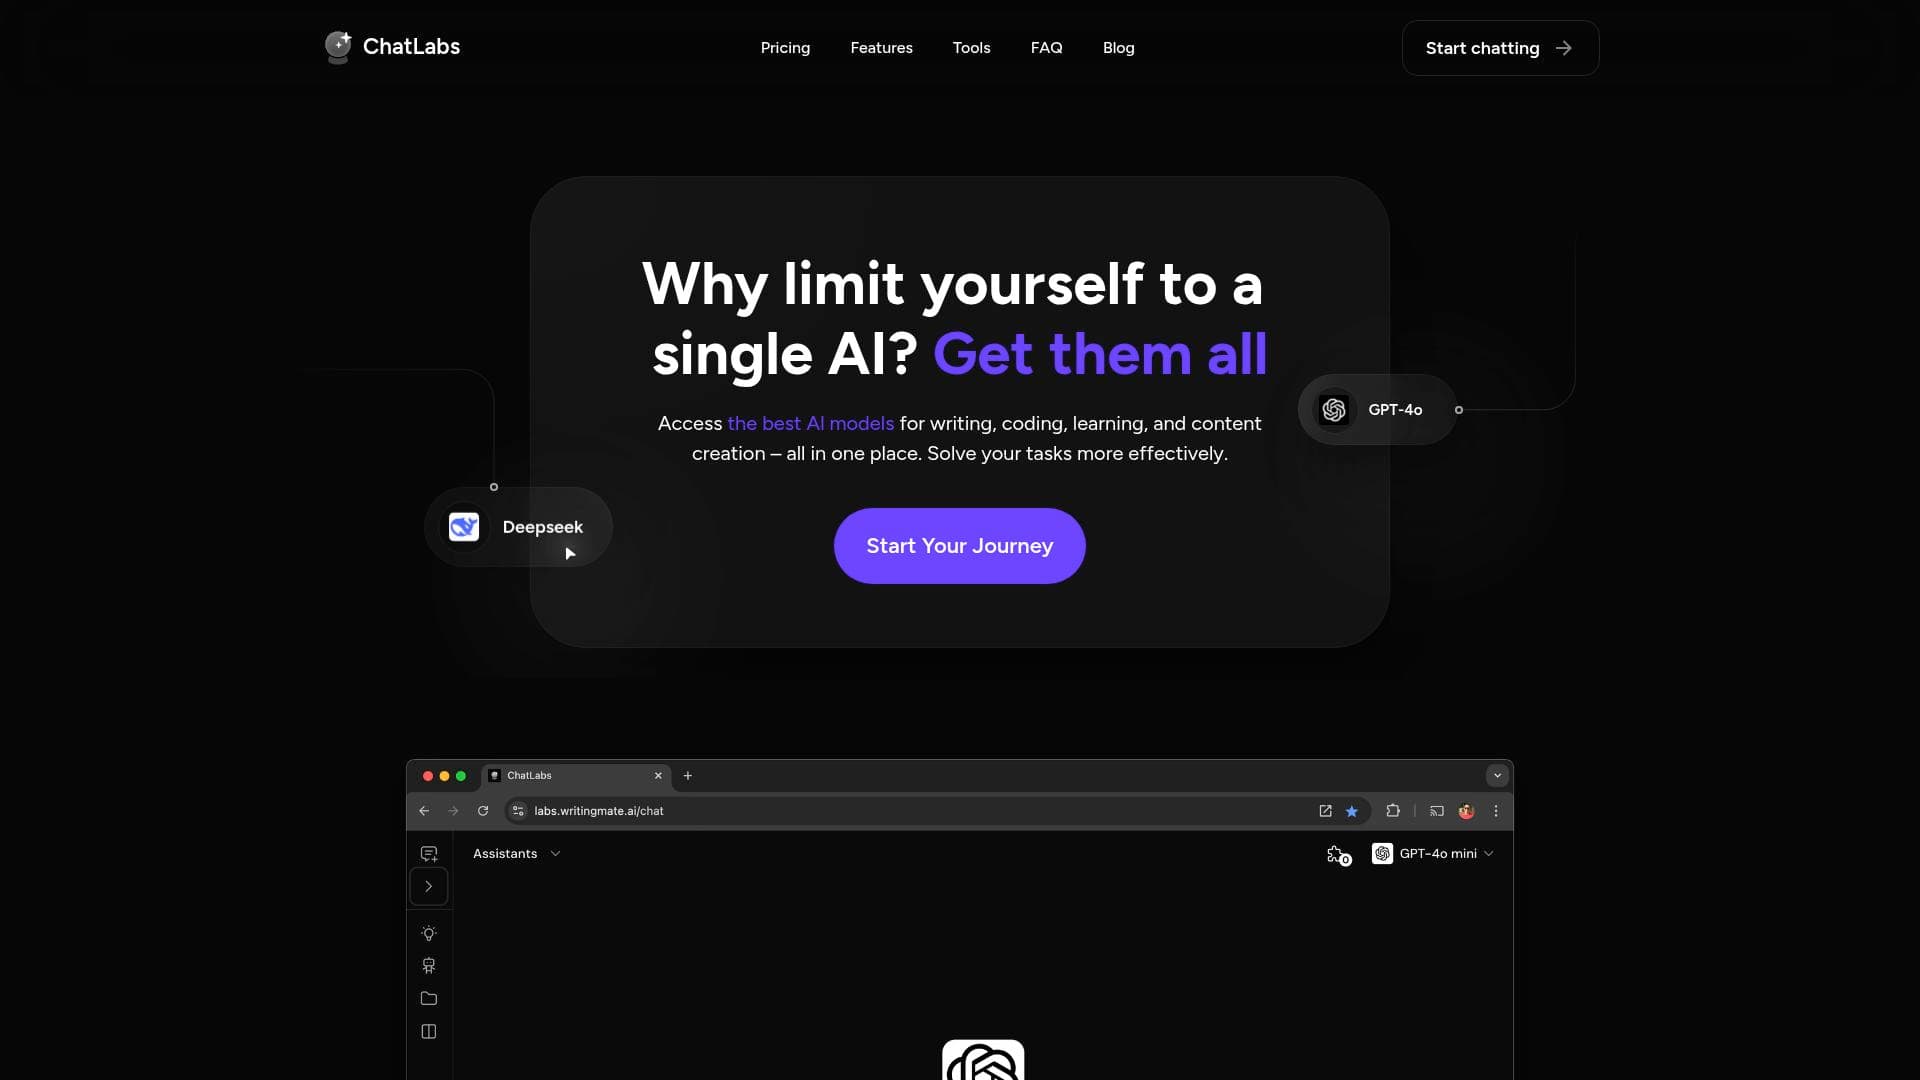Click the assistant/bot icon in sidebar
This screenshot has width=1920, height=1080.
[429, 965]
